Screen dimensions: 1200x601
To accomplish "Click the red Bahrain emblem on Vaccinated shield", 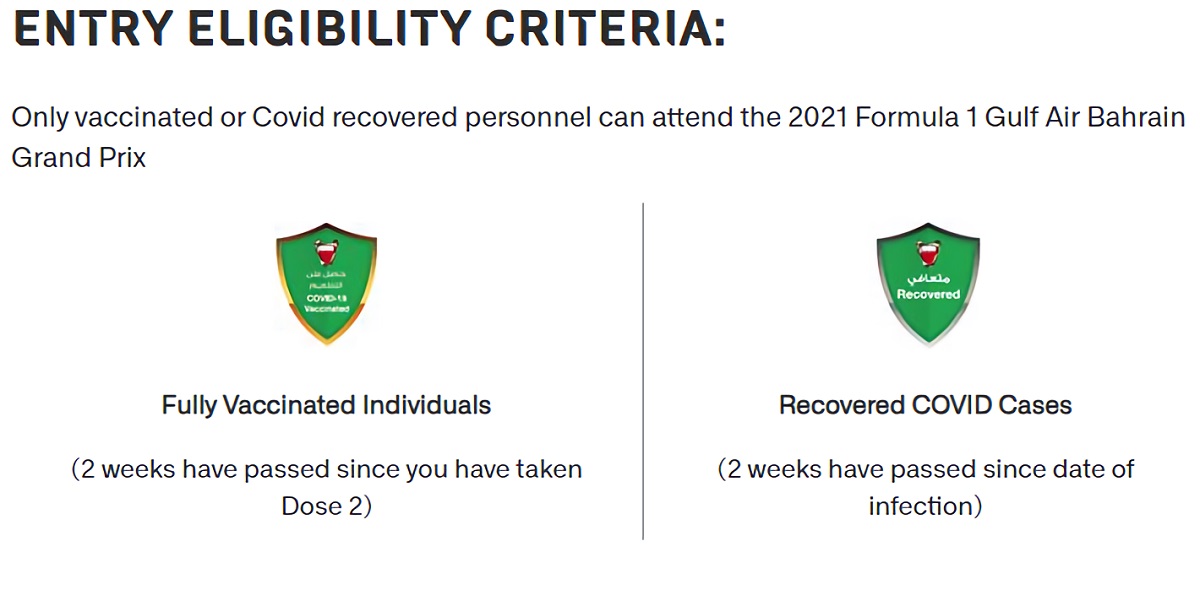I will click(326, 251).
